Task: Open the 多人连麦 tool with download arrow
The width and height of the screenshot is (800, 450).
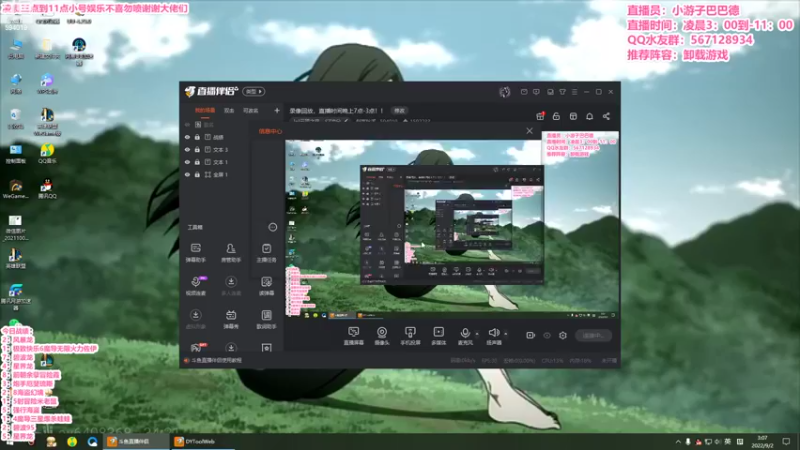Action: pos(231,286)
